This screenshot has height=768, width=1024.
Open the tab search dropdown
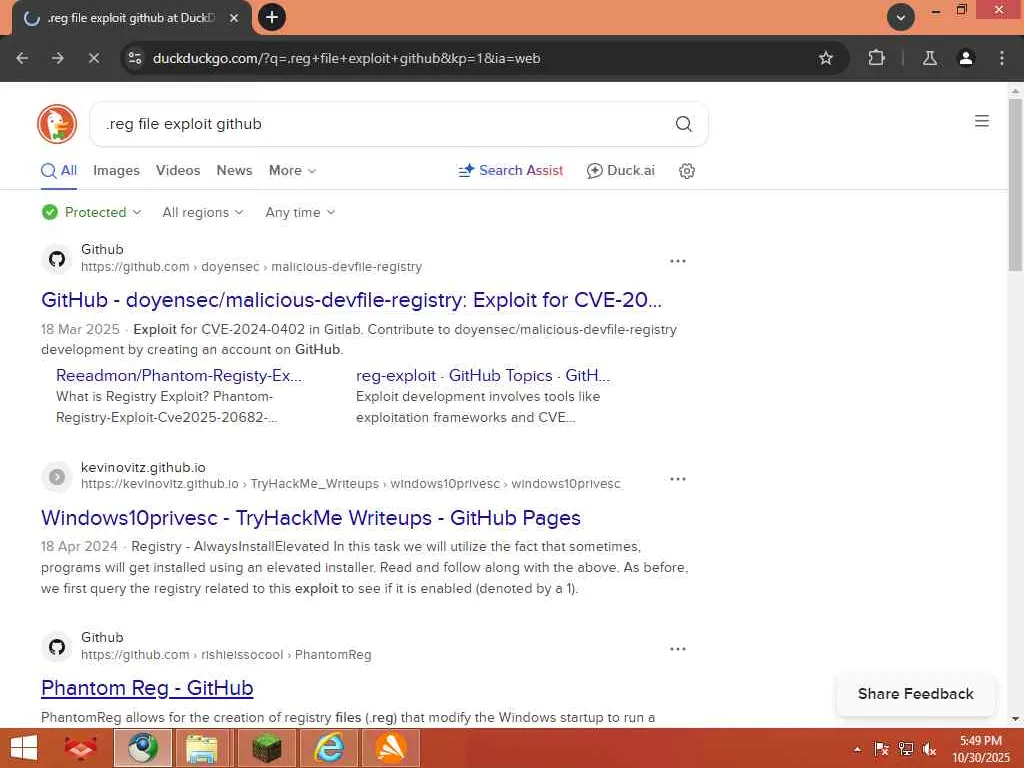point(901,17)
